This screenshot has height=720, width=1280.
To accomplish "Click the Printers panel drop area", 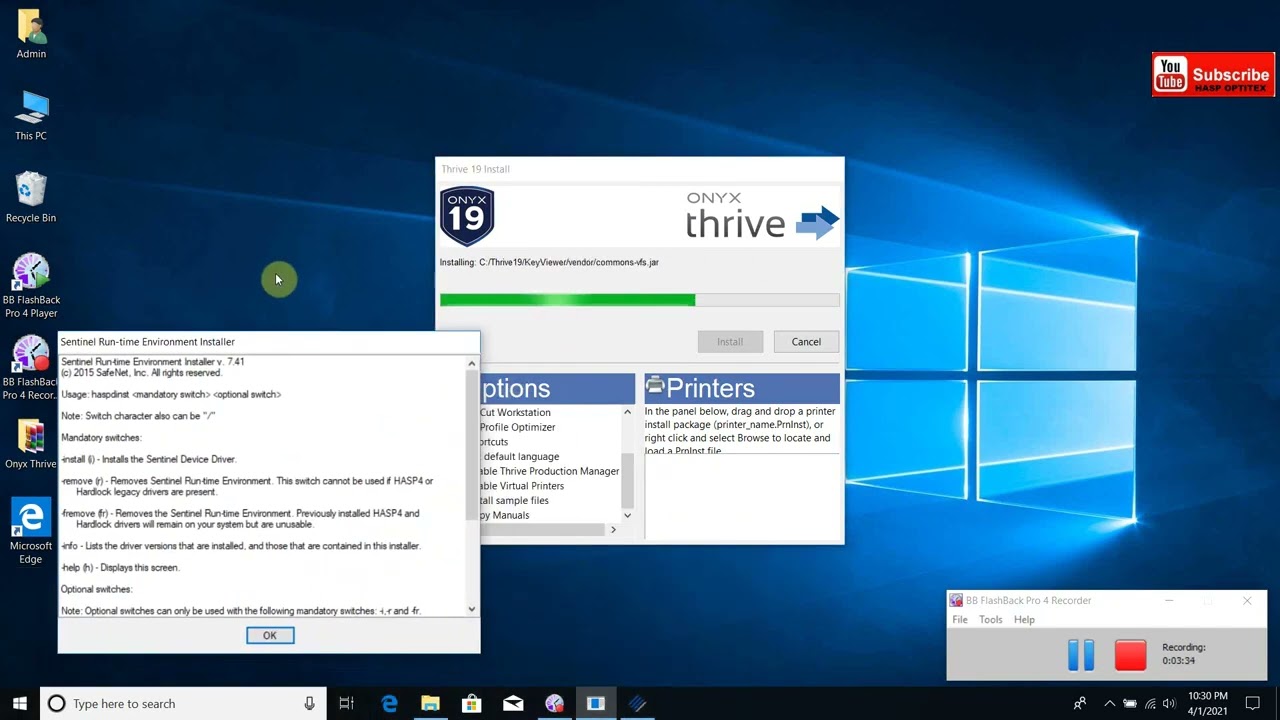I will tap(742, 497).
